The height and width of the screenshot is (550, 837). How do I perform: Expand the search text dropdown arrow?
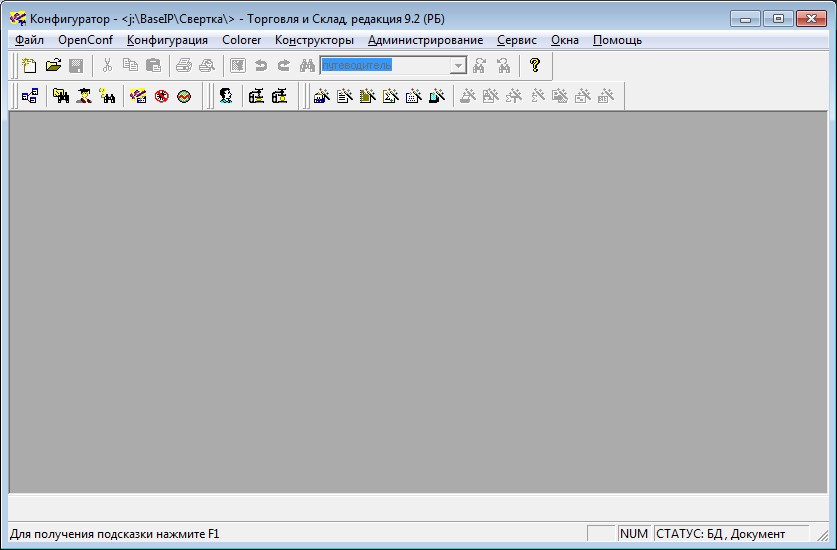click(x=458, y=66)
